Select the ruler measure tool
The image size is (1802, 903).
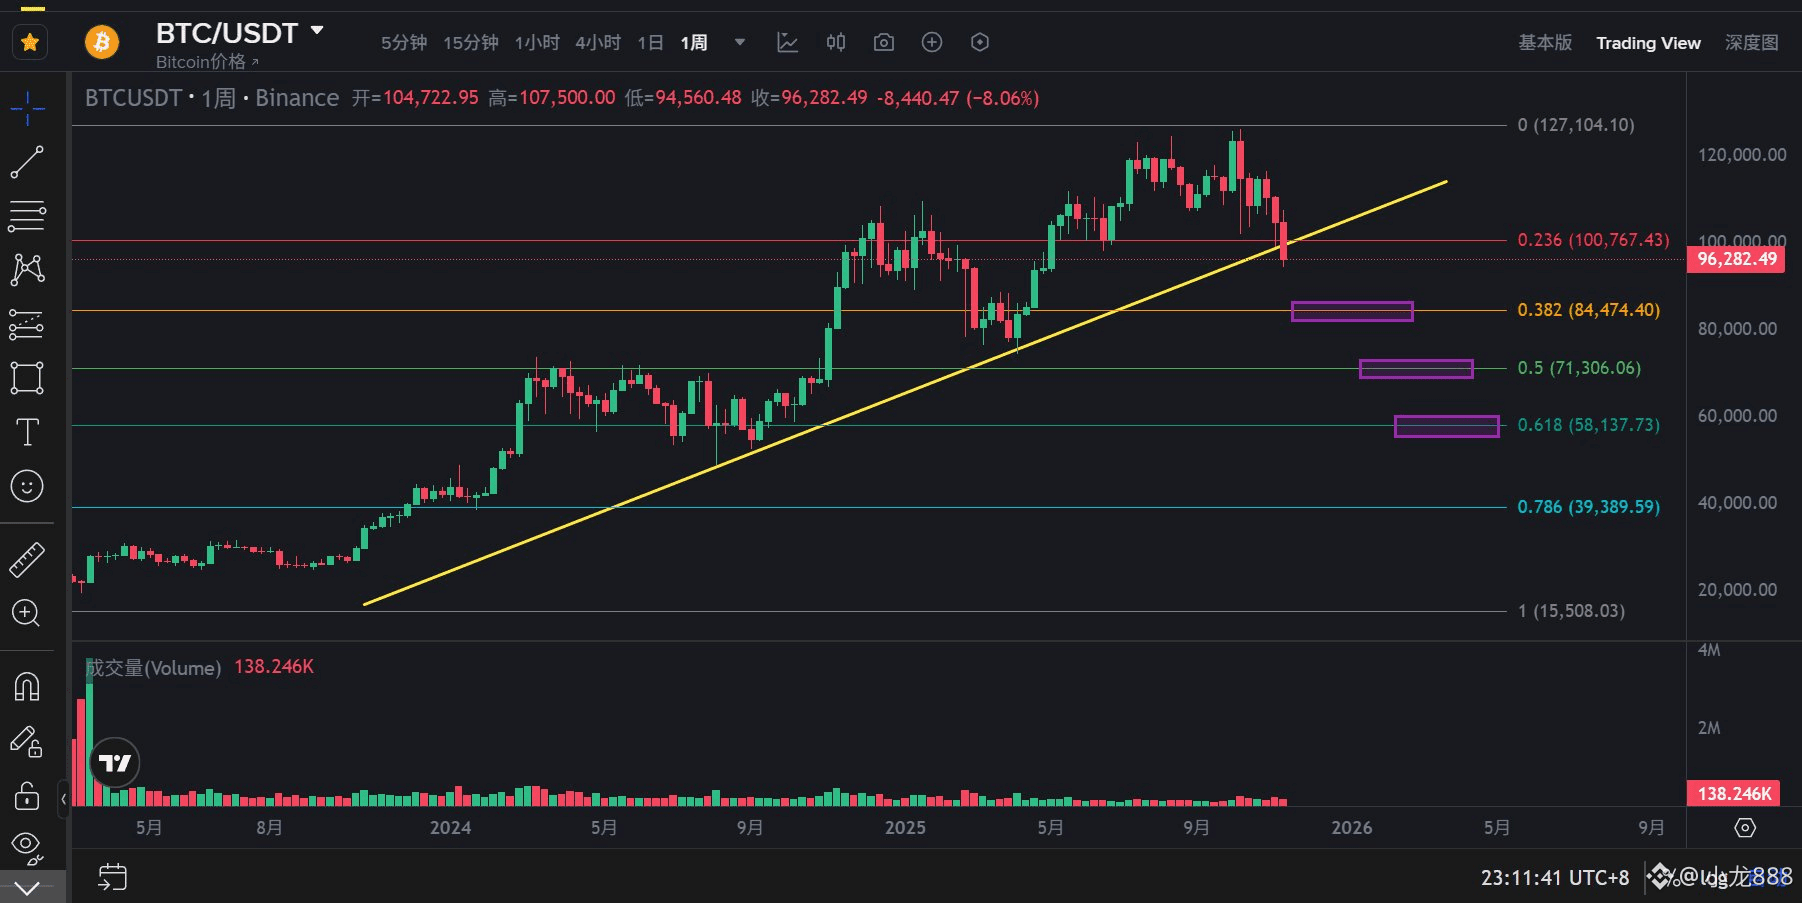pyautogui.click(x=27, y=560)
